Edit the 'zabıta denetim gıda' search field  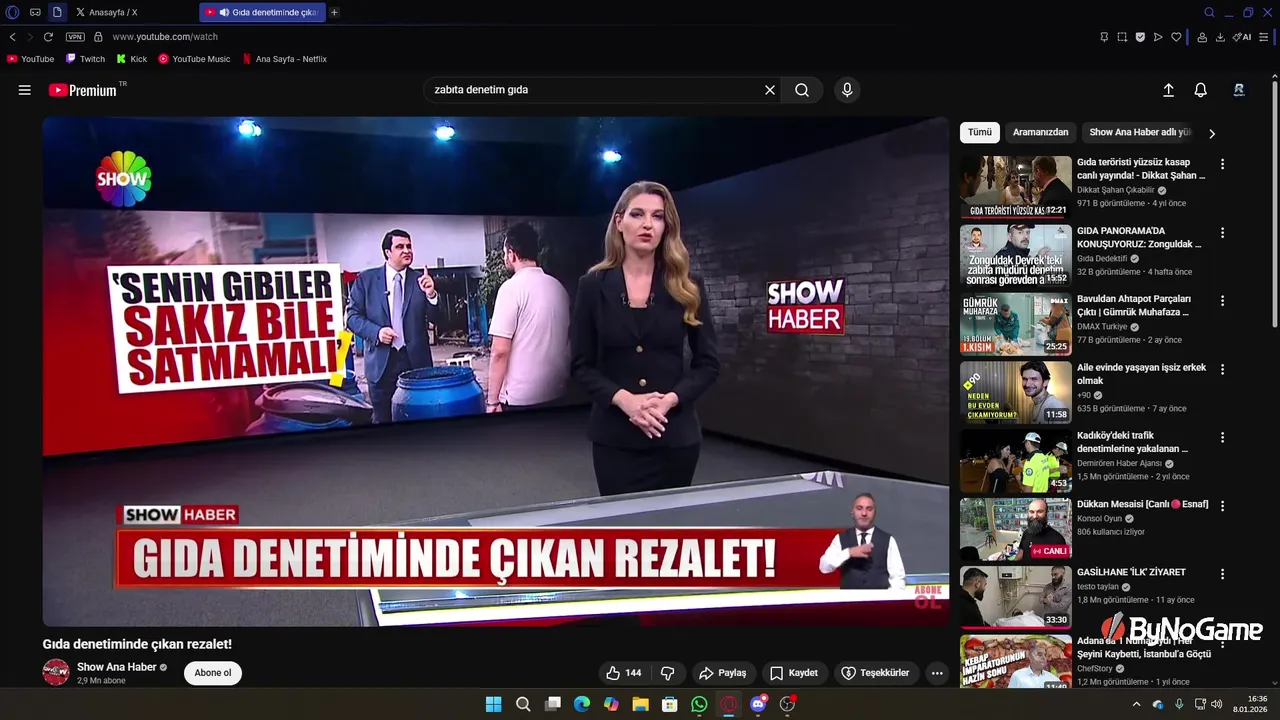click(595, 90)
